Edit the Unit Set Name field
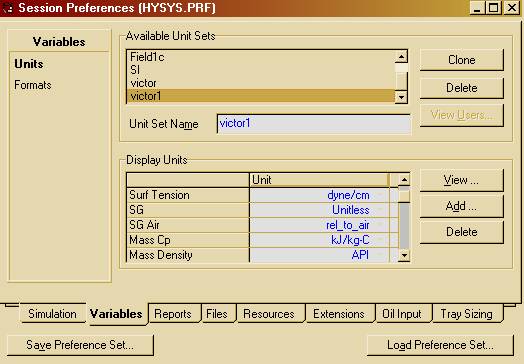 (314, 124)
